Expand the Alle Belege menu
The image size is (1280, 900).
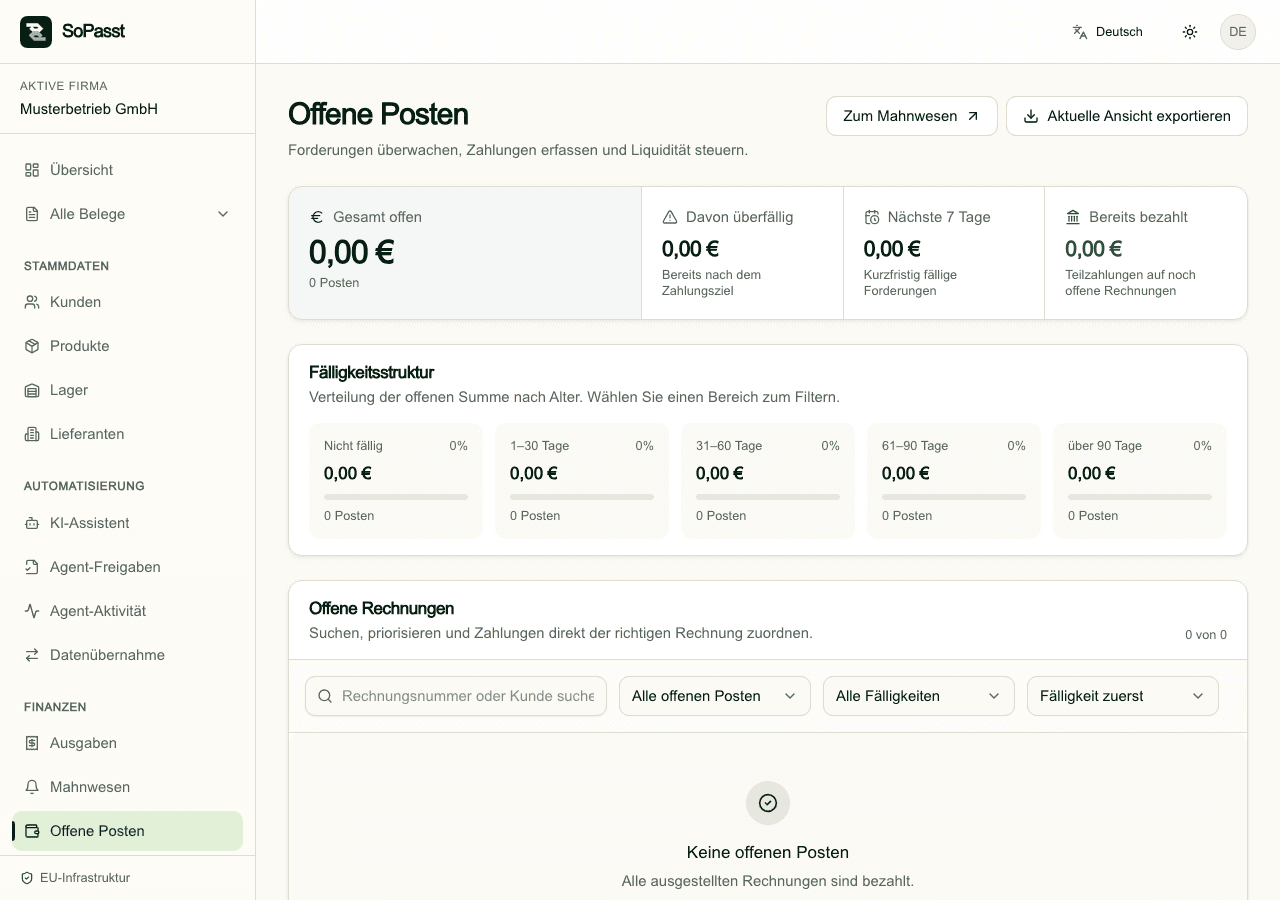pos(127,214)
